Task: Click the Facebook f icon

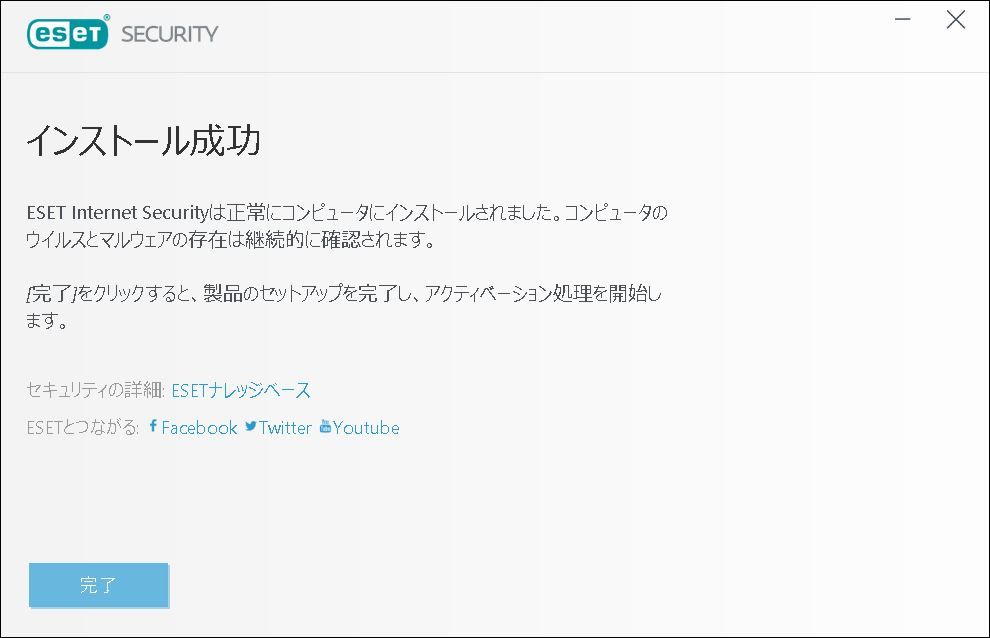Action: (153, 426)
